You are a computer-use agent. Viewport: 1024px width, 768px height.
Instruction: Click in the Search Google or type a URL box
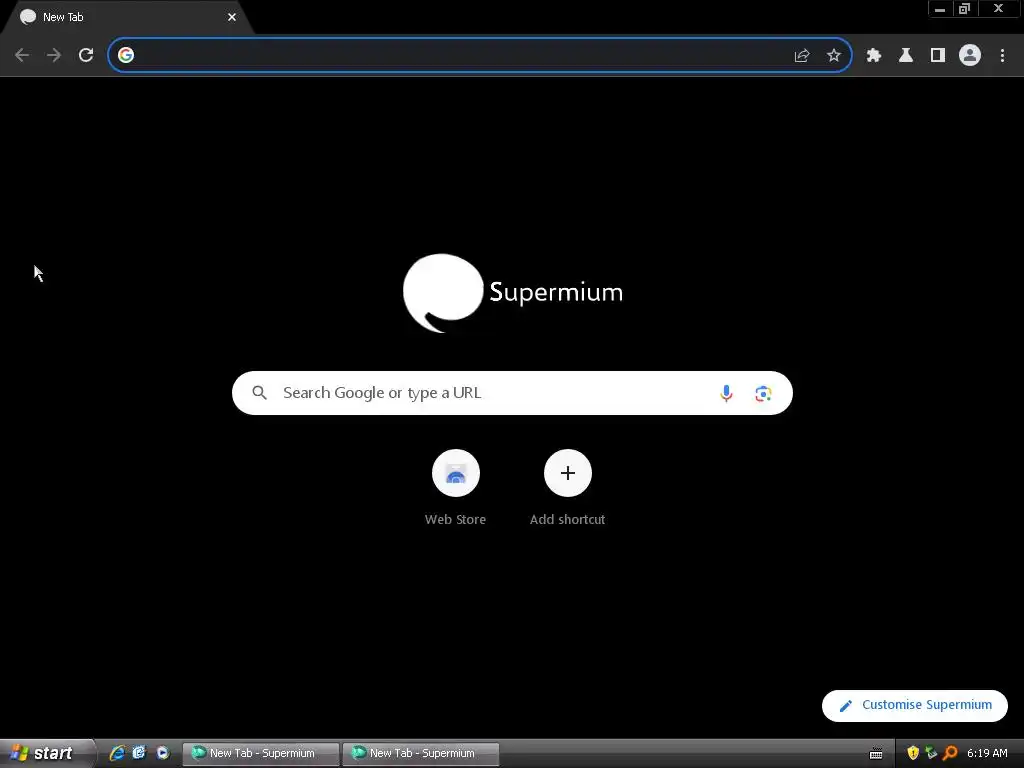512,393
